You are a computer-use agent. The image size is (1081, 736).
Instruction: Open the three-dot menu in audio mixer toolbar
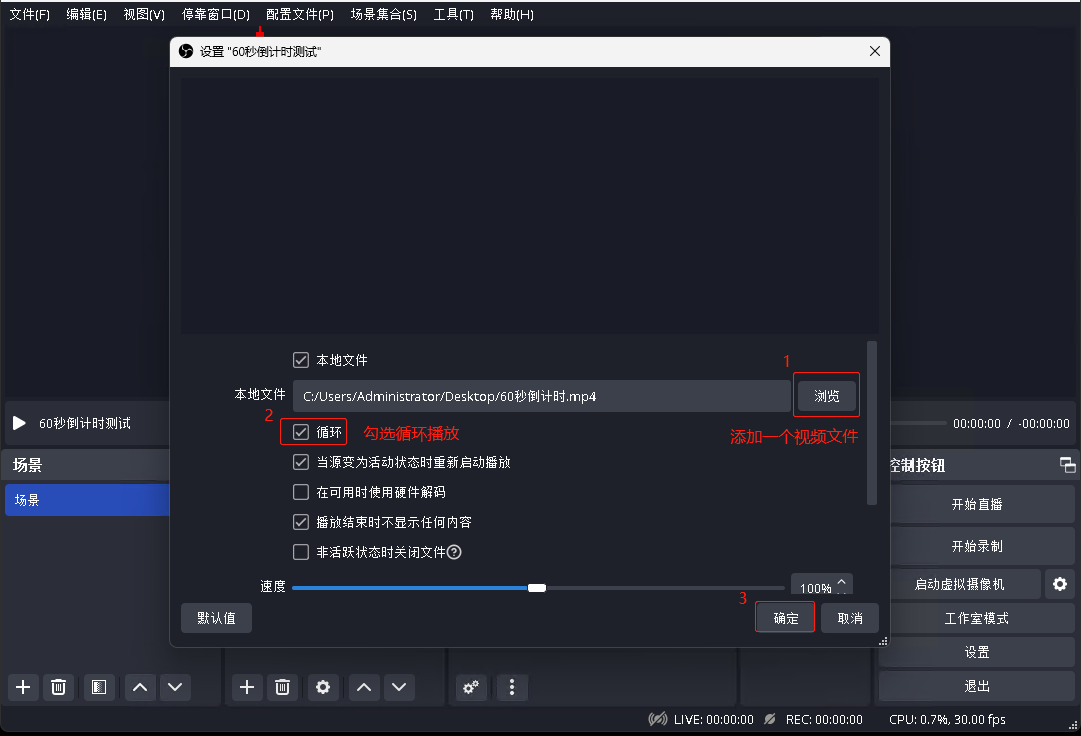512,687
